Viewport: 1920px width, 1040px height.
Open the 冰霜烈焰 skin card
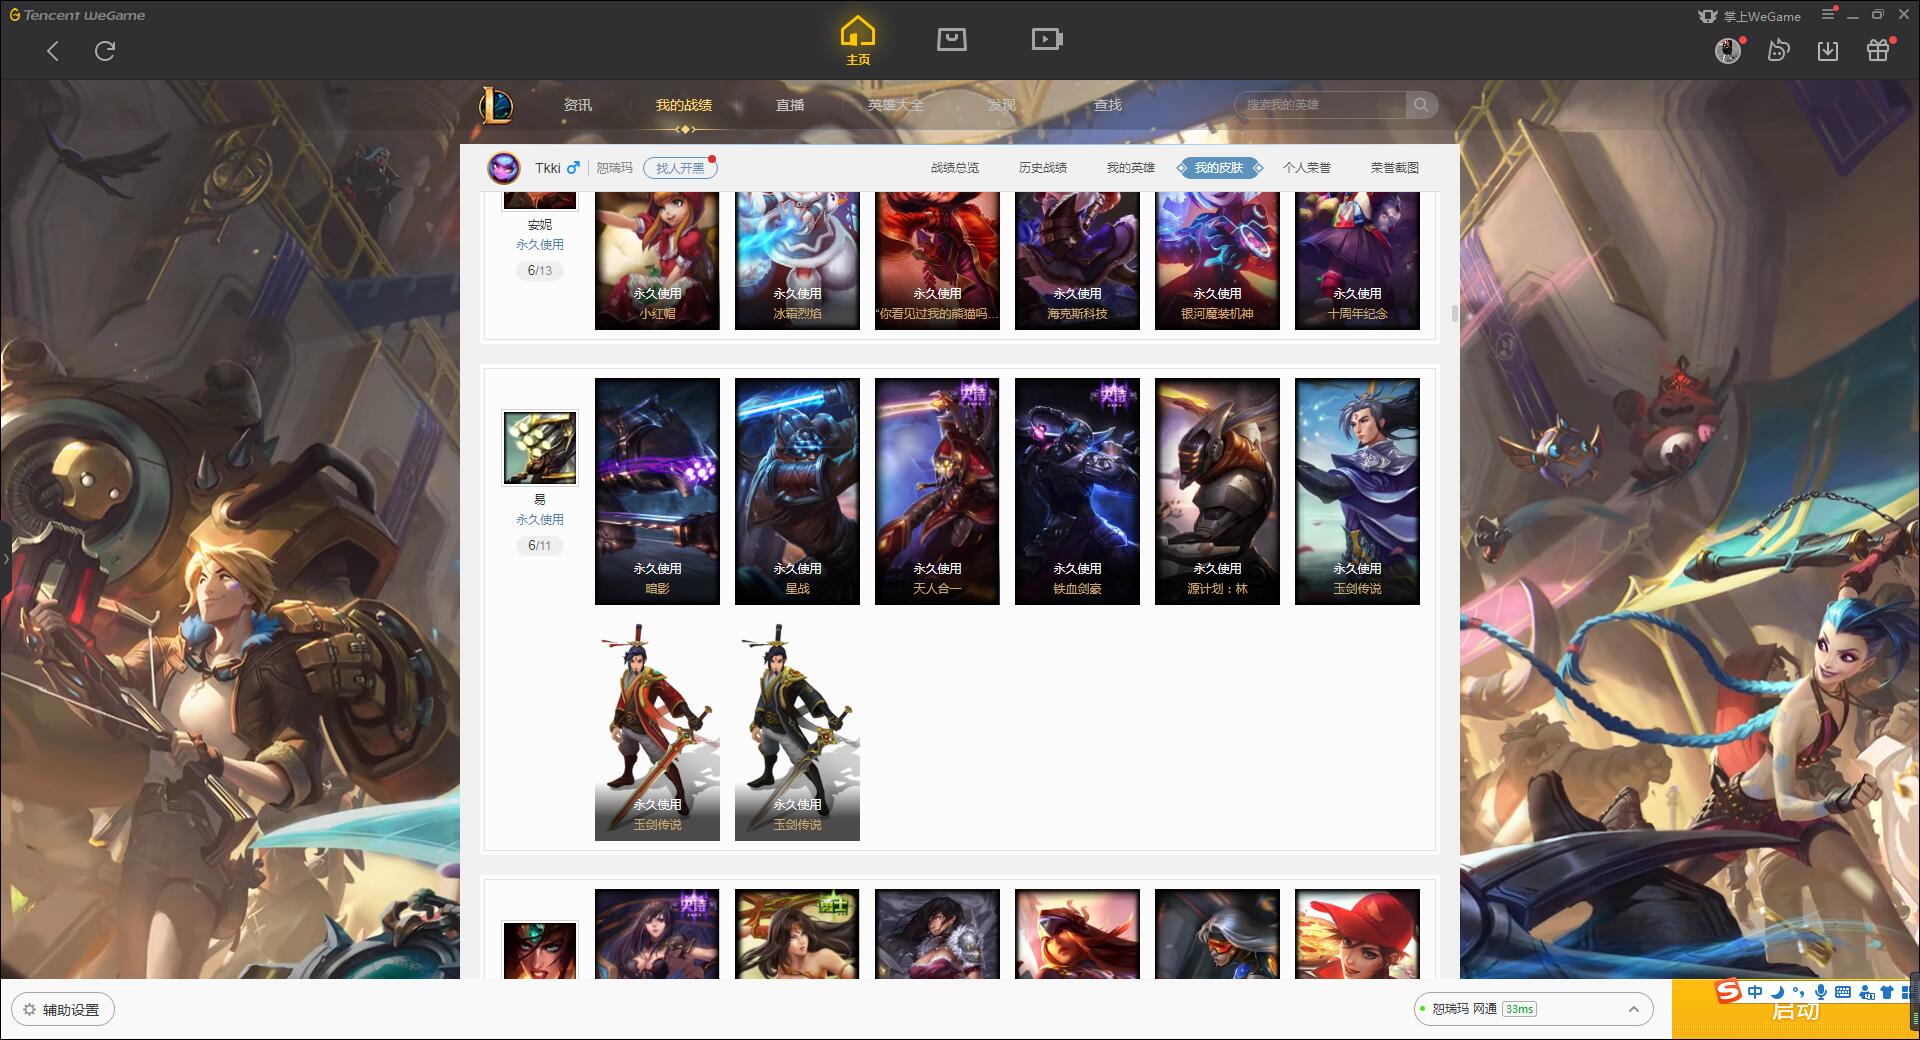(x=797, y=261)
